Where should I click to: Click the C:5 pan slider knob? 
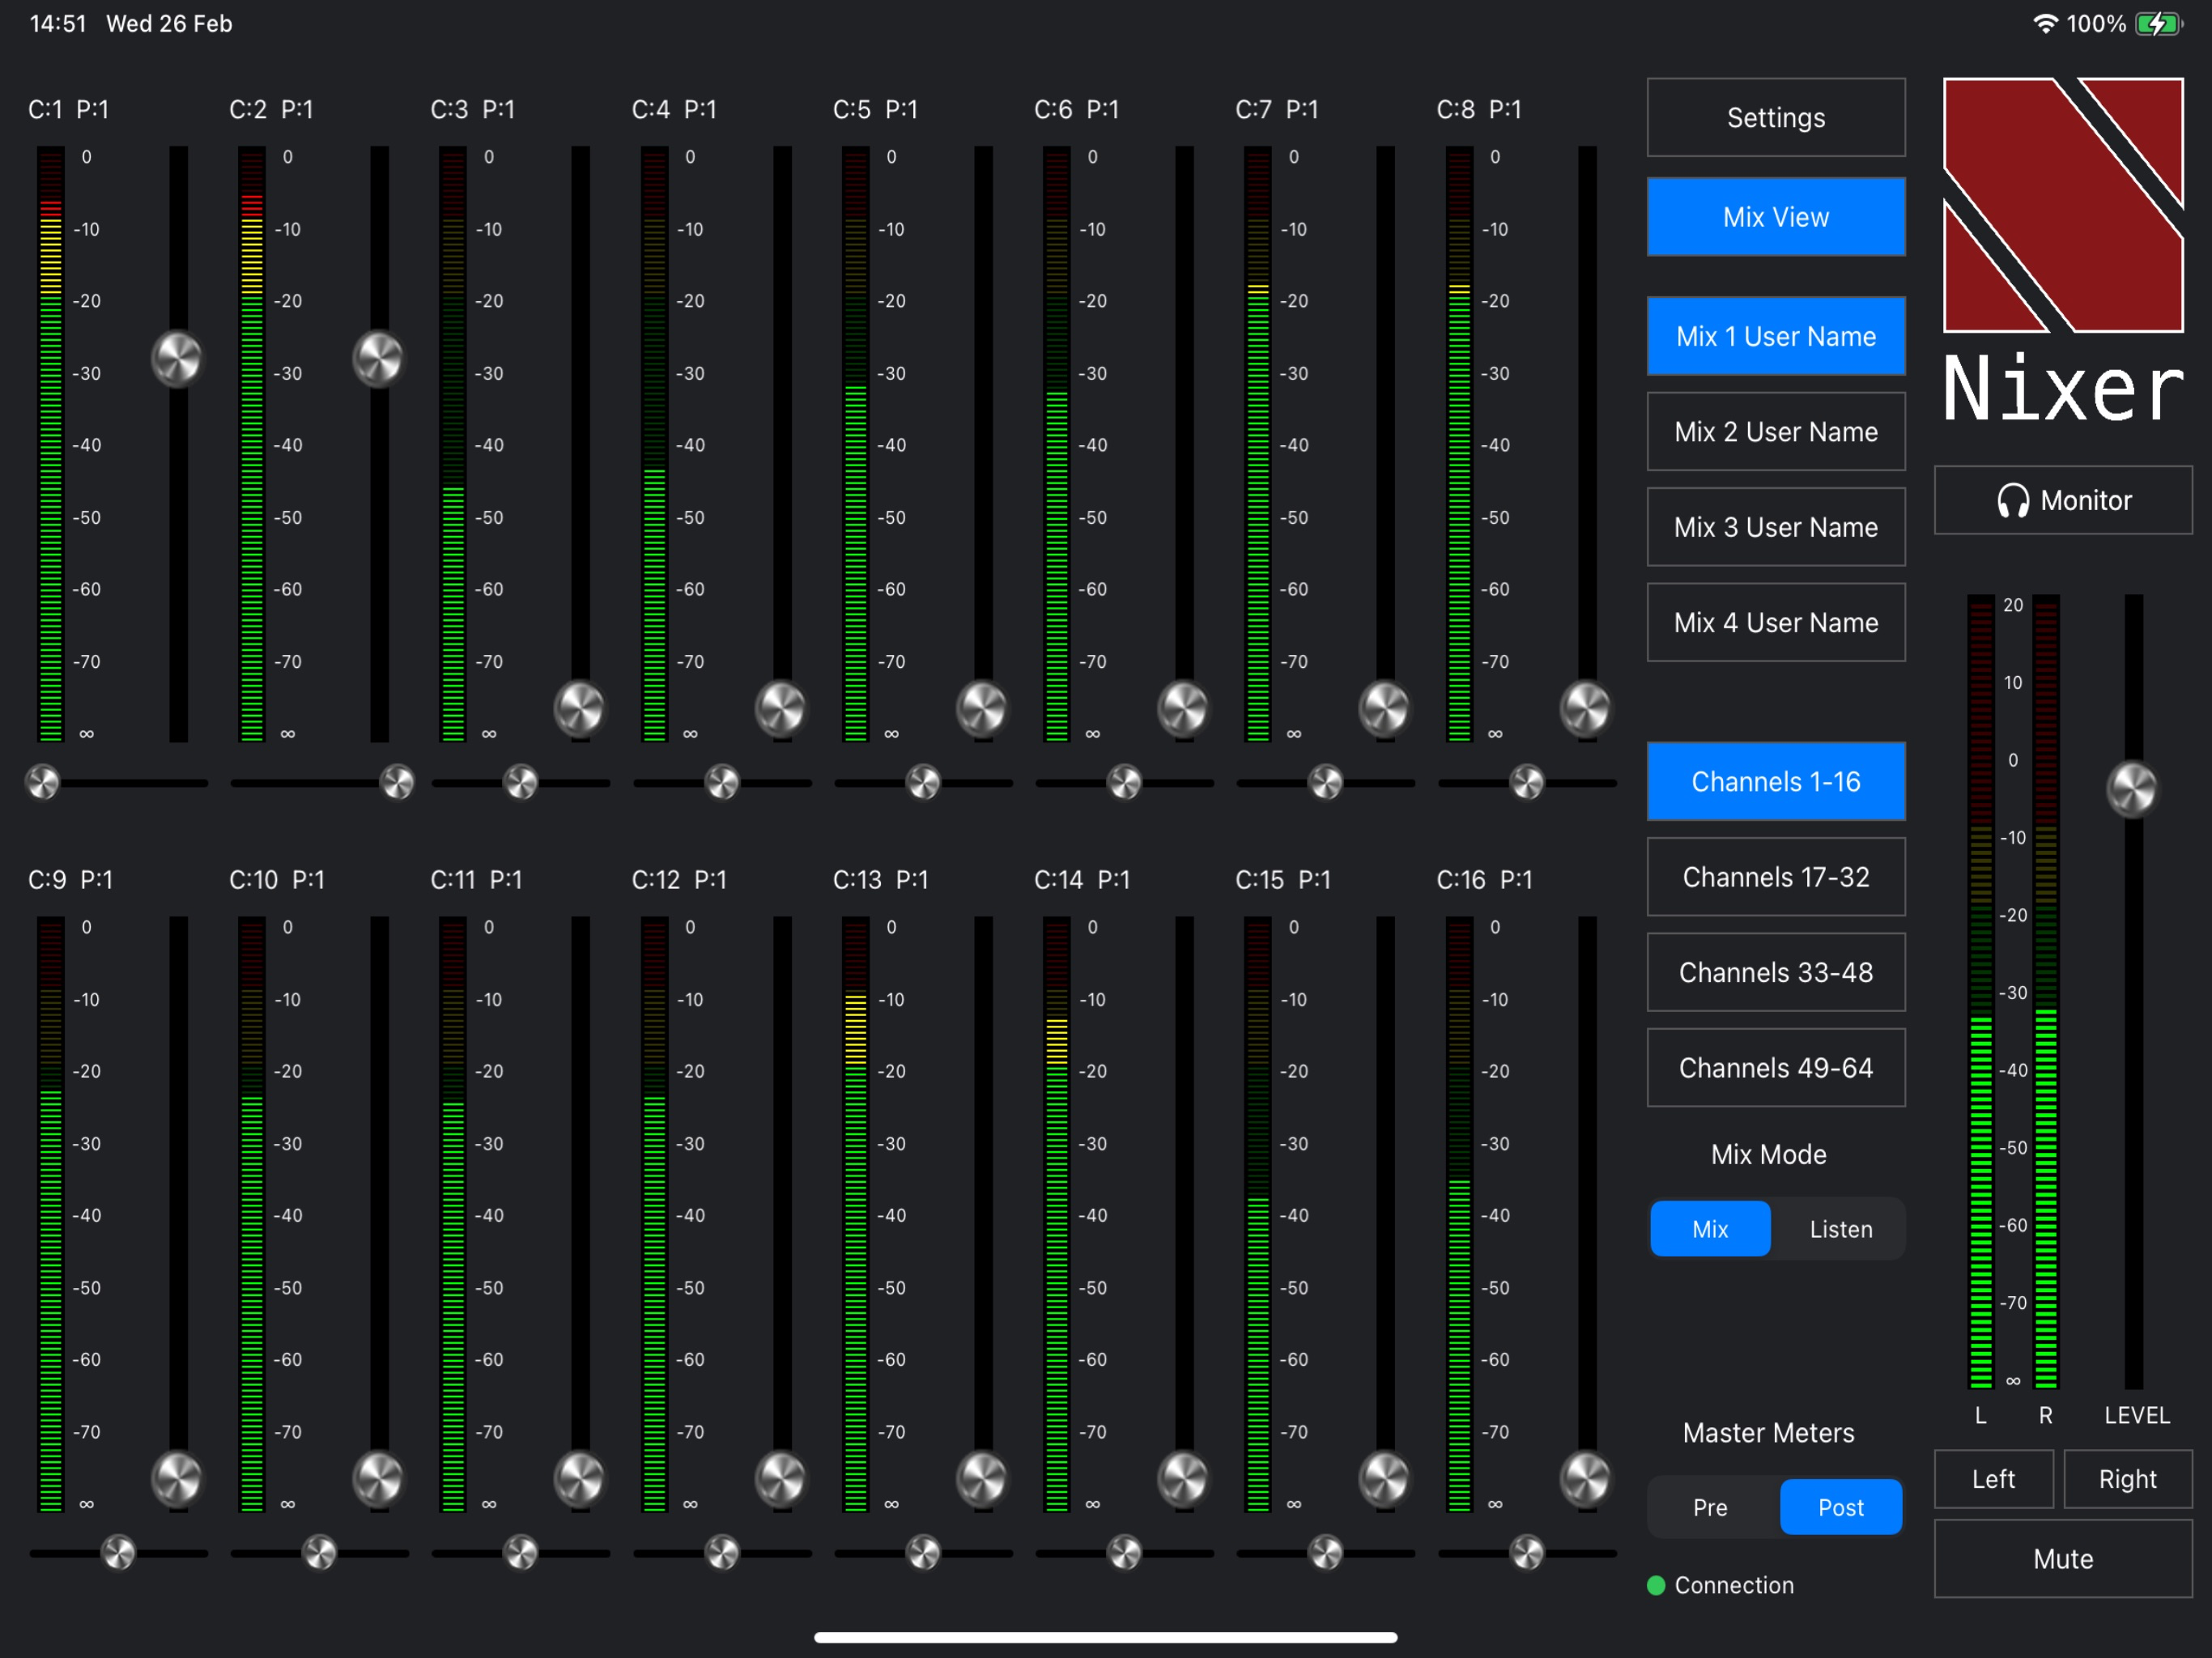(923, 782)
